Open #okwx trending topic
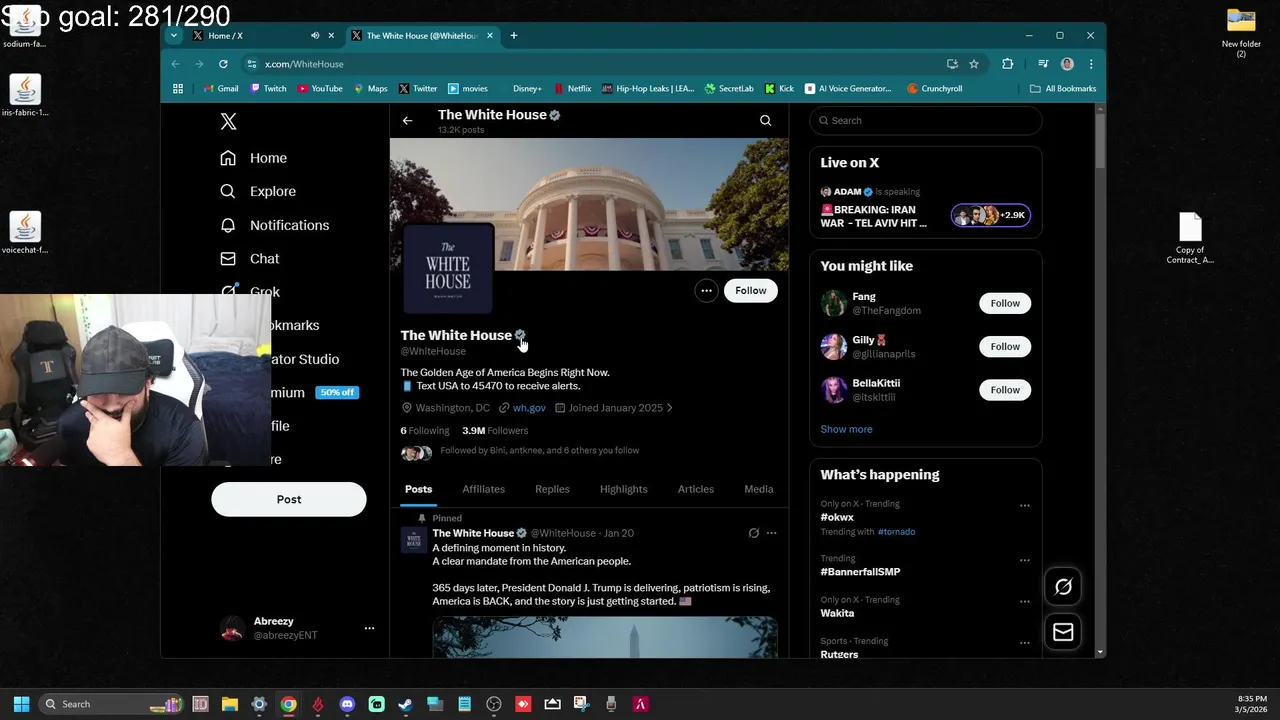Image resolution: width=1280 pixels, height=720 pixels. tap(837, 517)
